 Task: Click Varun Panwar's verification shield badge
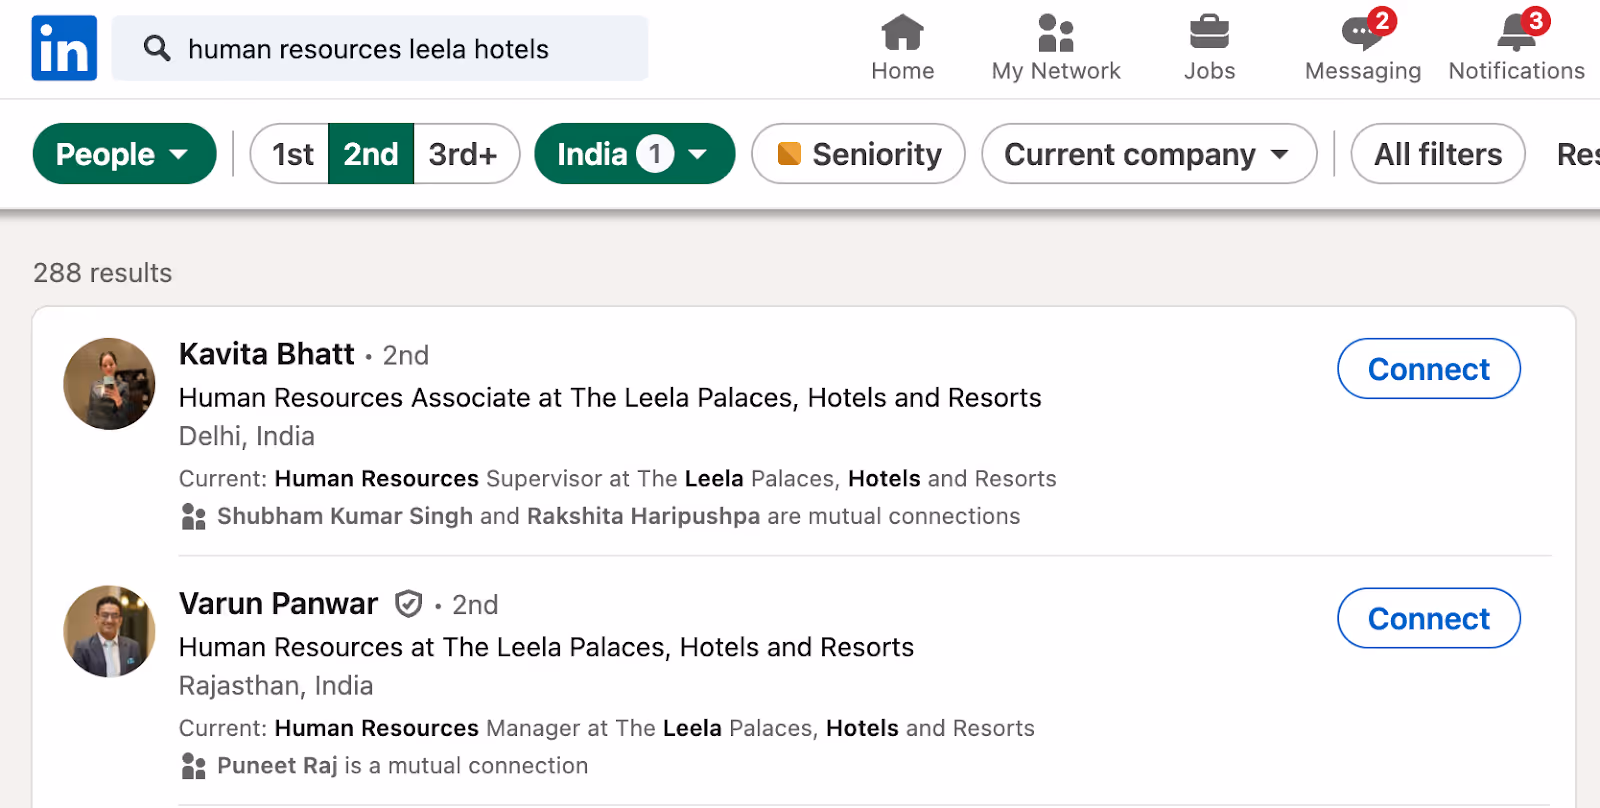tap(408, 604)
